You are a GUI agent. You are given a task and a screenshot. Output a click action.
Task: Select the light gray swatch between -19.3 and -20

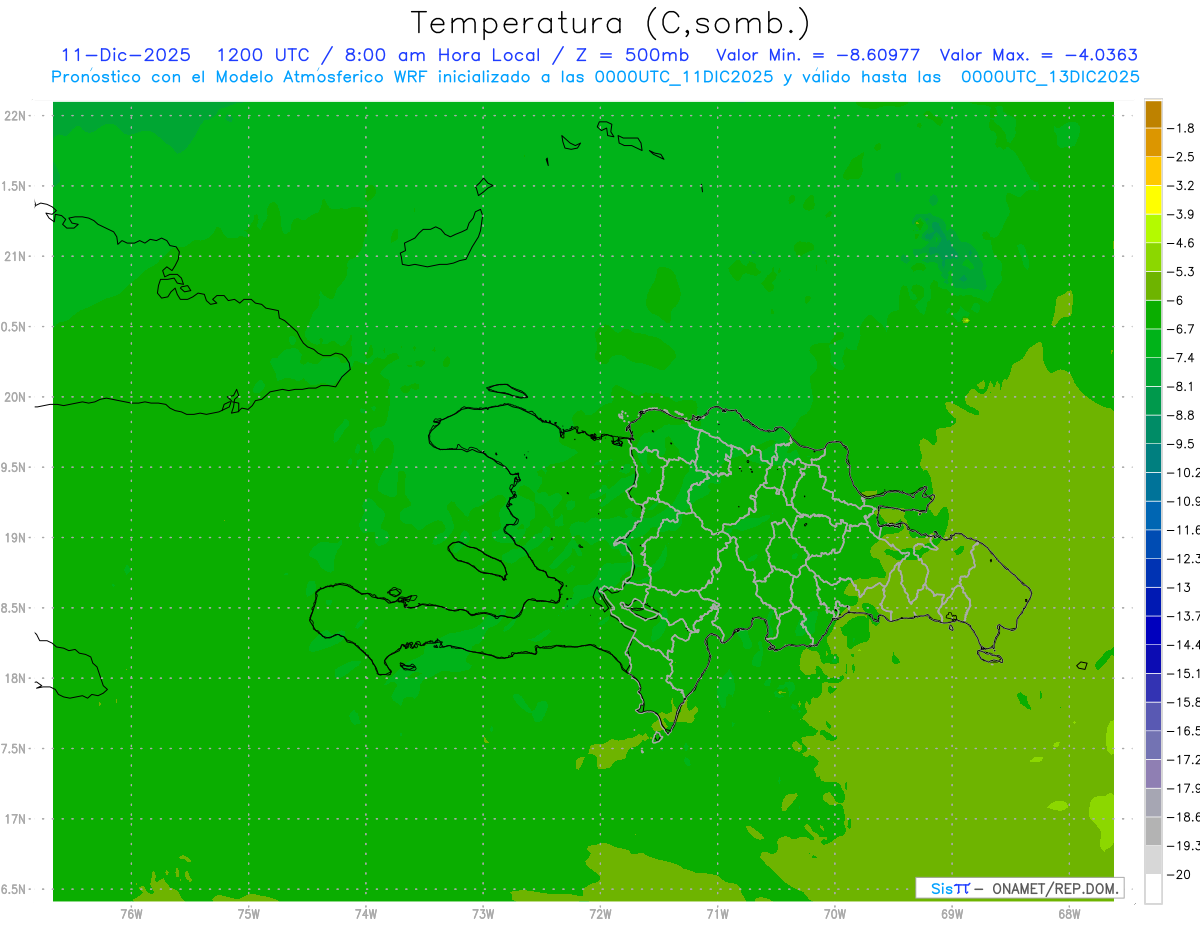tap(1153, 860)
